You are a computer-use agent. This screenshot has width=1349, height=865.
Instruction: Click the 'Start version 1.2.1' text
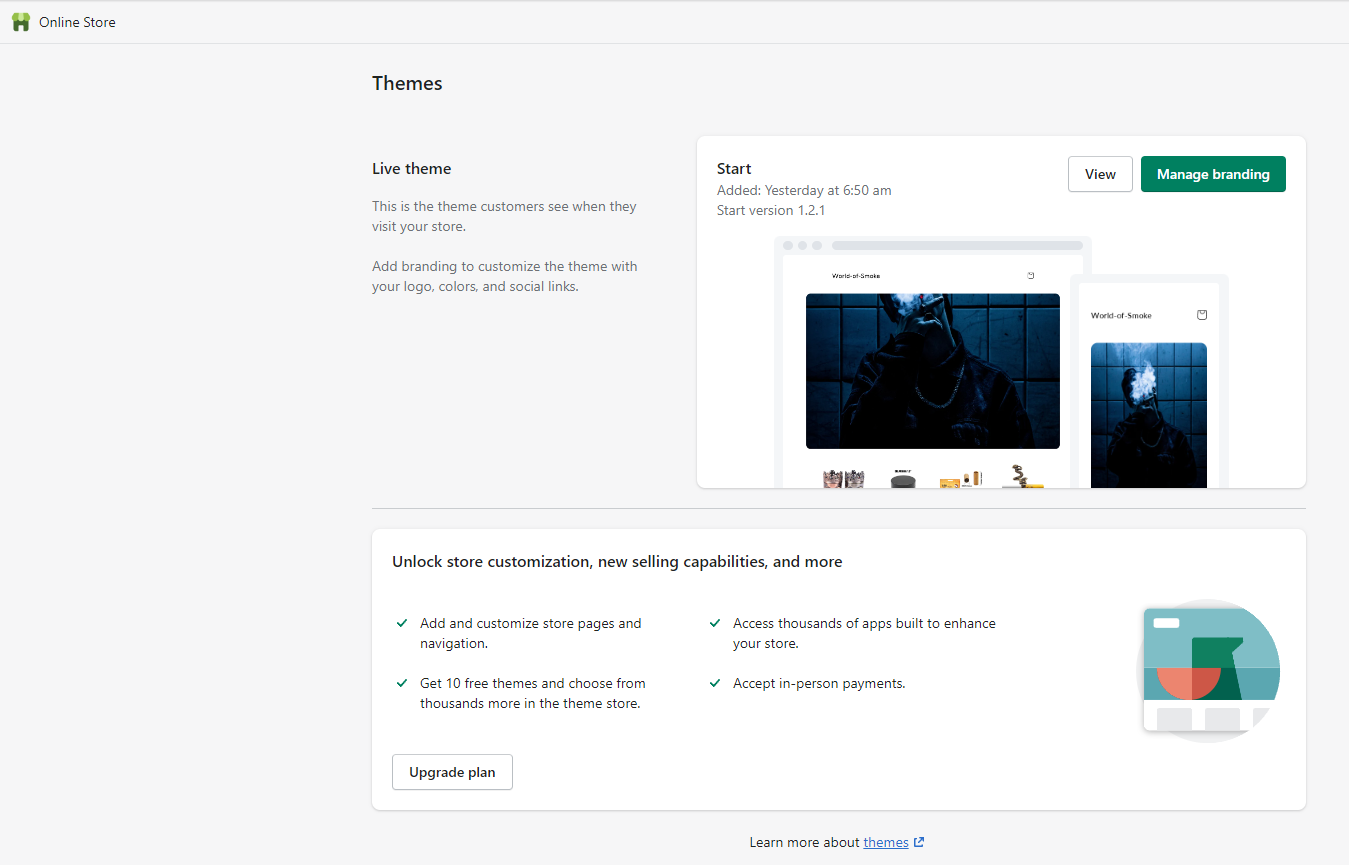click(x=771, y=210)
